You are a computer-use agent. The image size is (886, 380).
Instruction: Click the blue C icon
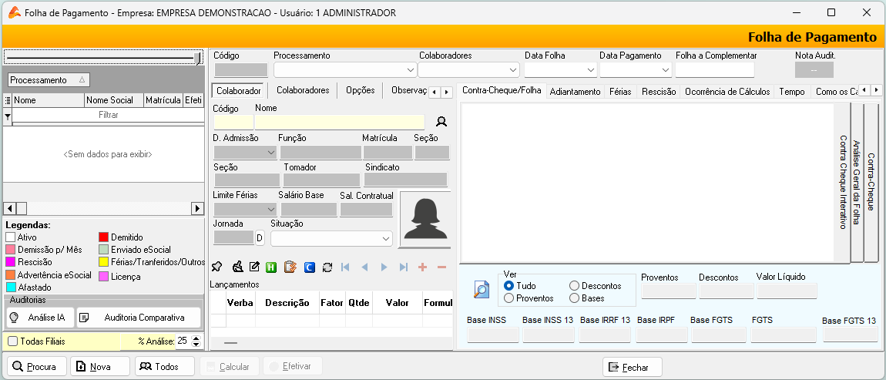(x=309, y=267)
